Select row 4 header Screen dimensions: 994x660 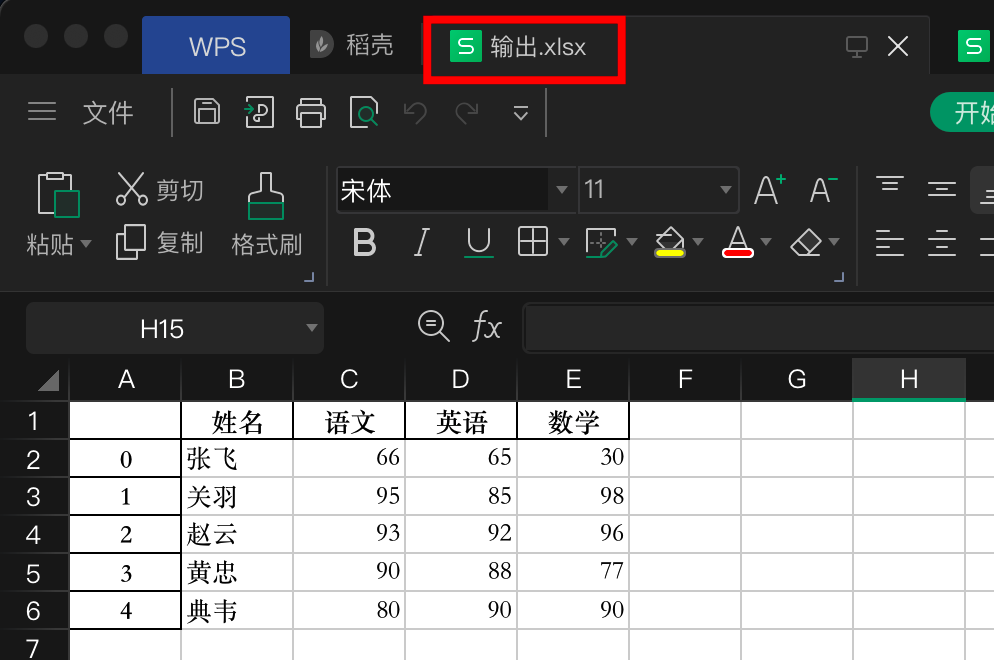(34, 534)
